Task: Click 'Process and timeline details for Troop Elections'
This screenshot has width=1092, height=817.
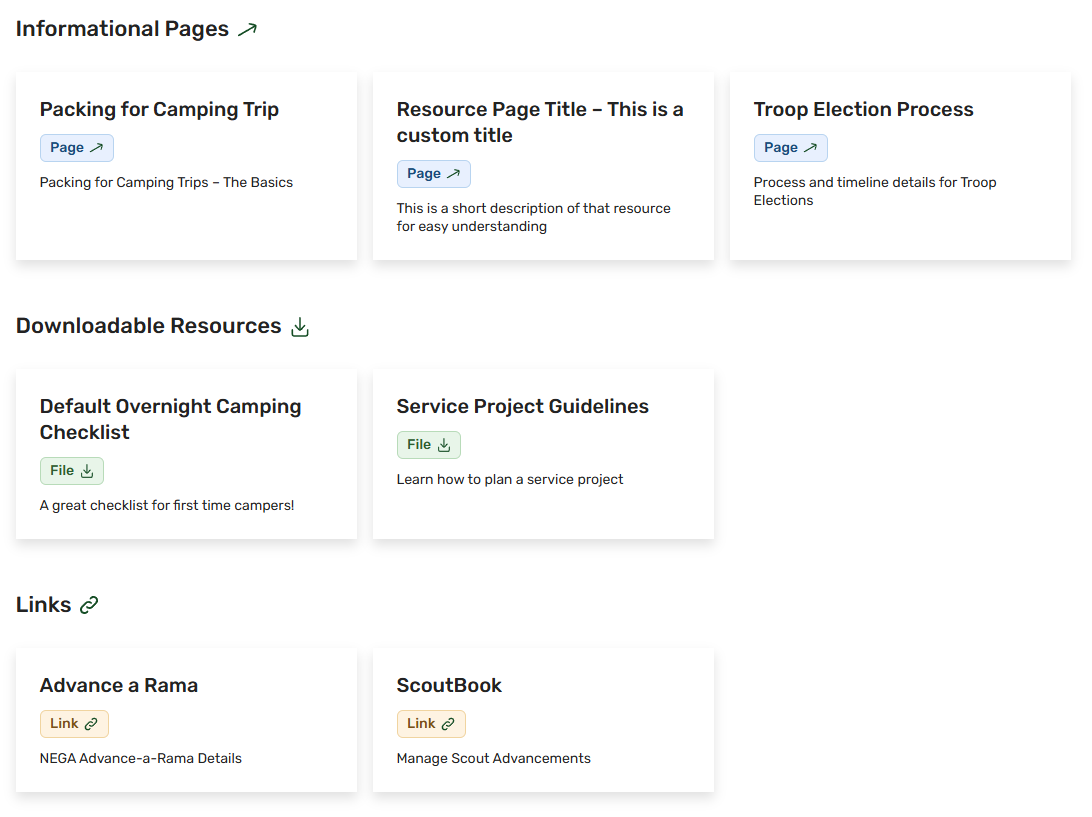Action: [875, 192]
